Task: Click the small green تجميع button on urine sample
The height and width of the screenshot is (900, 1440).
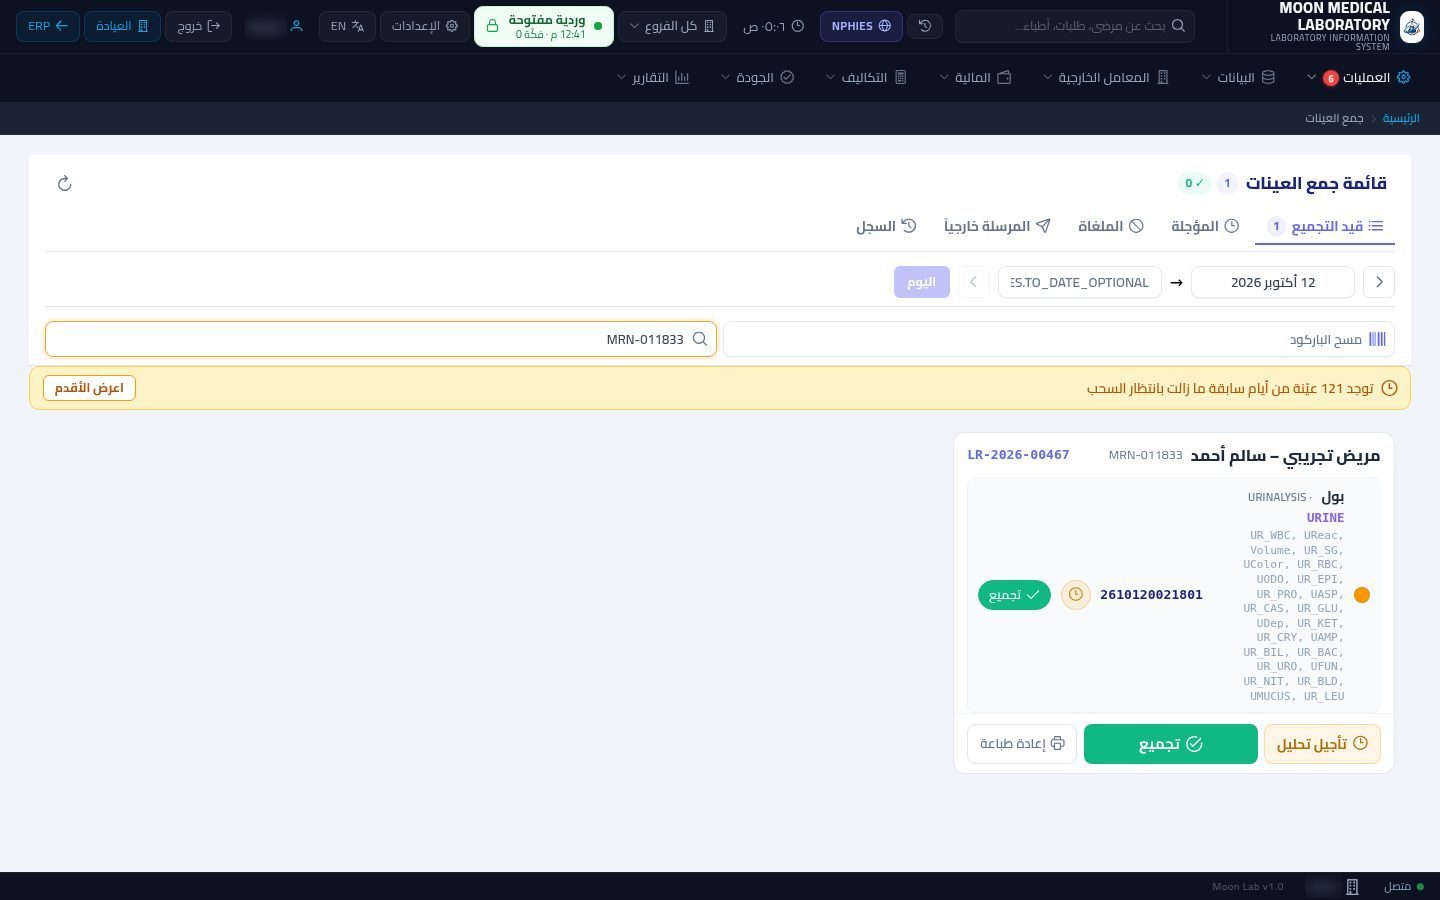Action: click(1014, 595)
